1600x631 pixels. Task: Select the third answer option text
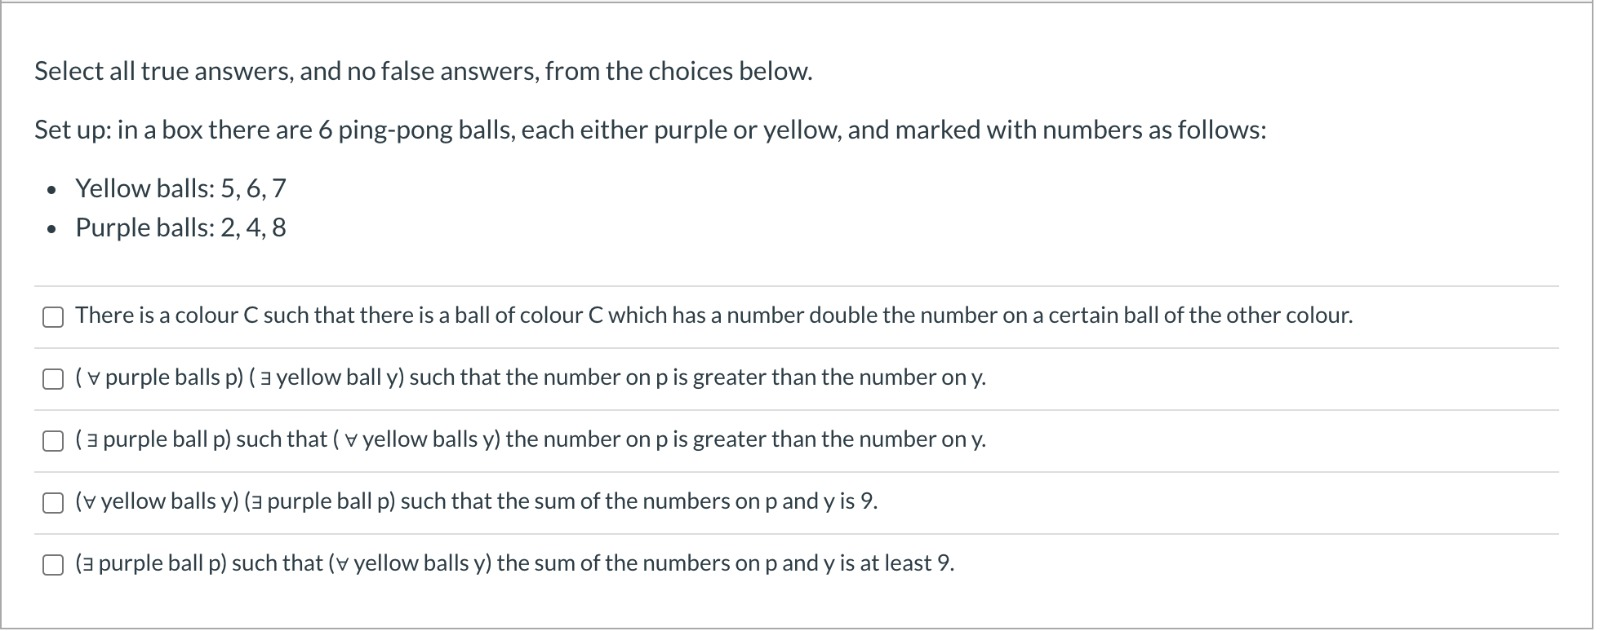pyautogui.click(x=530, y=440)
